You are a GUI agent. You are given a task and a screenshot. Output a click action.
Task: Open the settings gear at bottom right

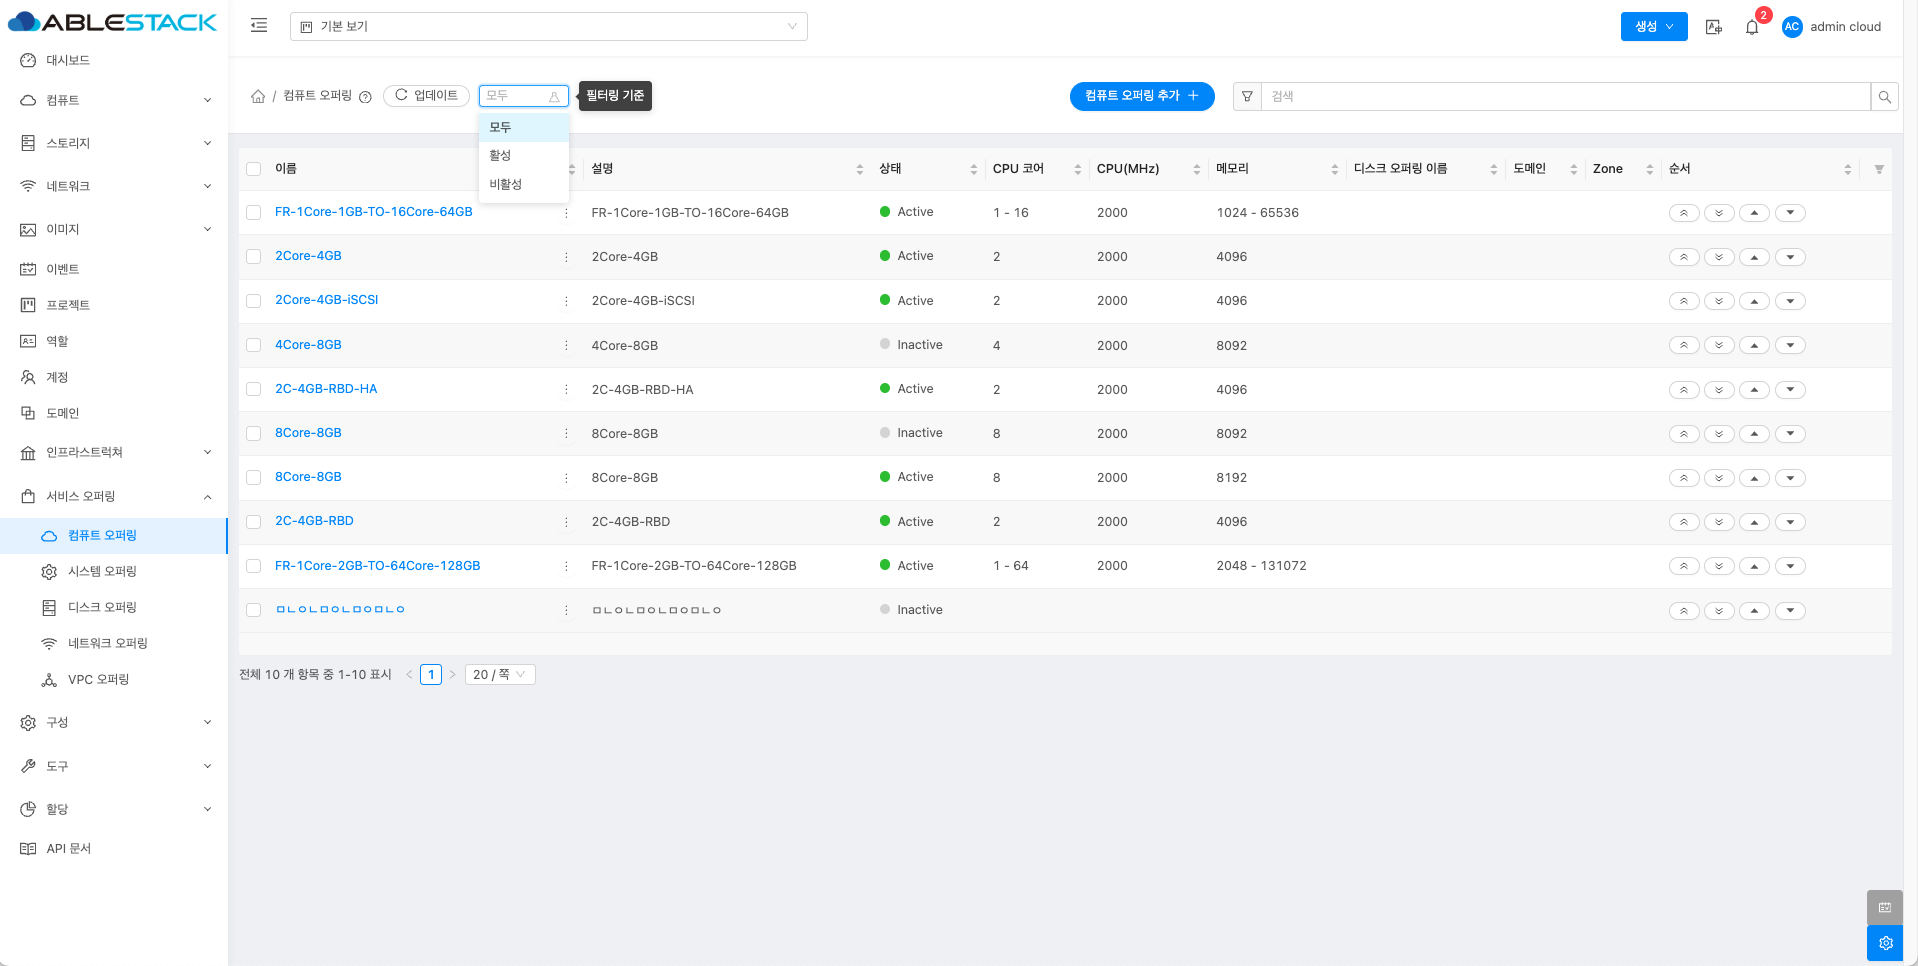1884,943
